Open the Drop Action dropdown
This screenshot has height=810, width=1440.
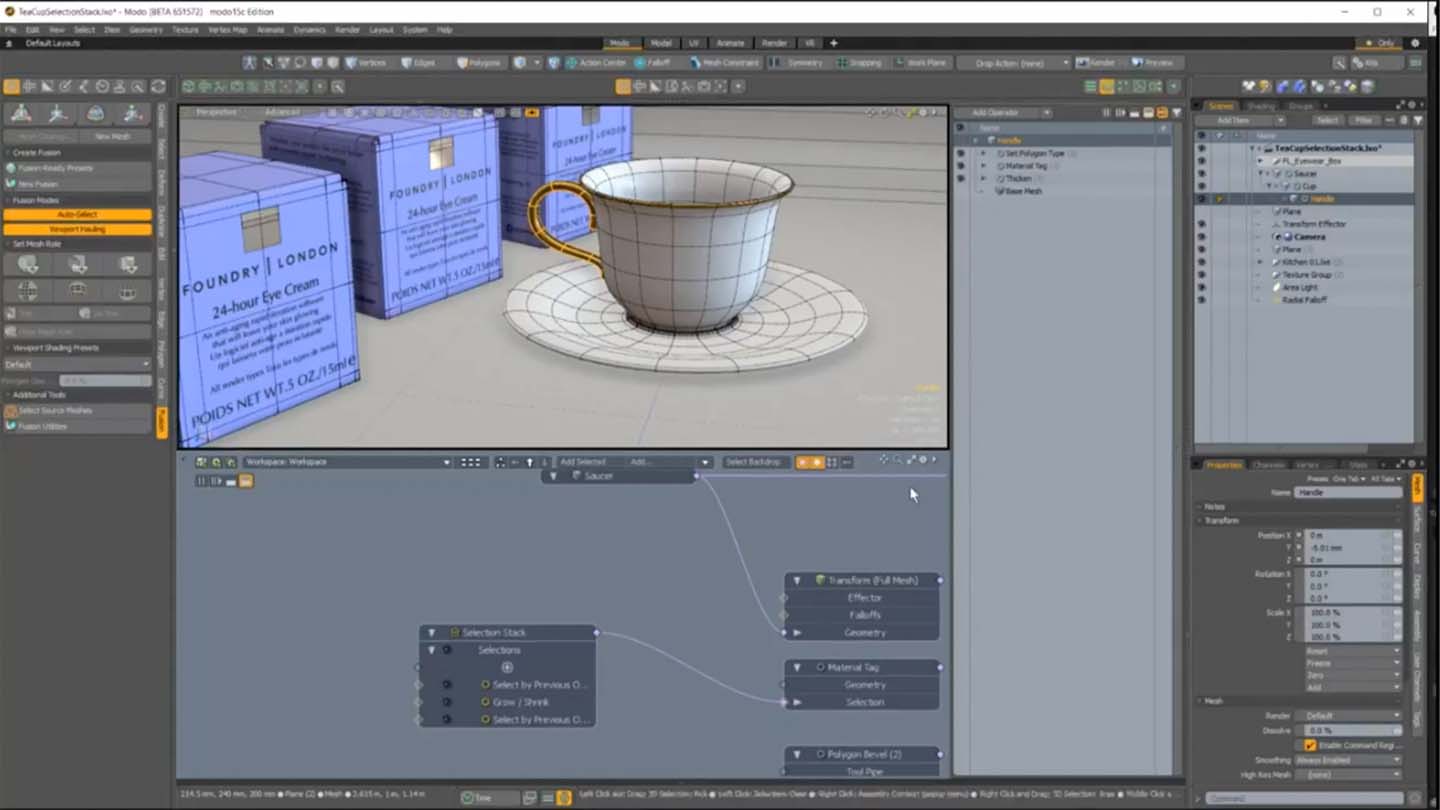click(x=1014, y=63)
